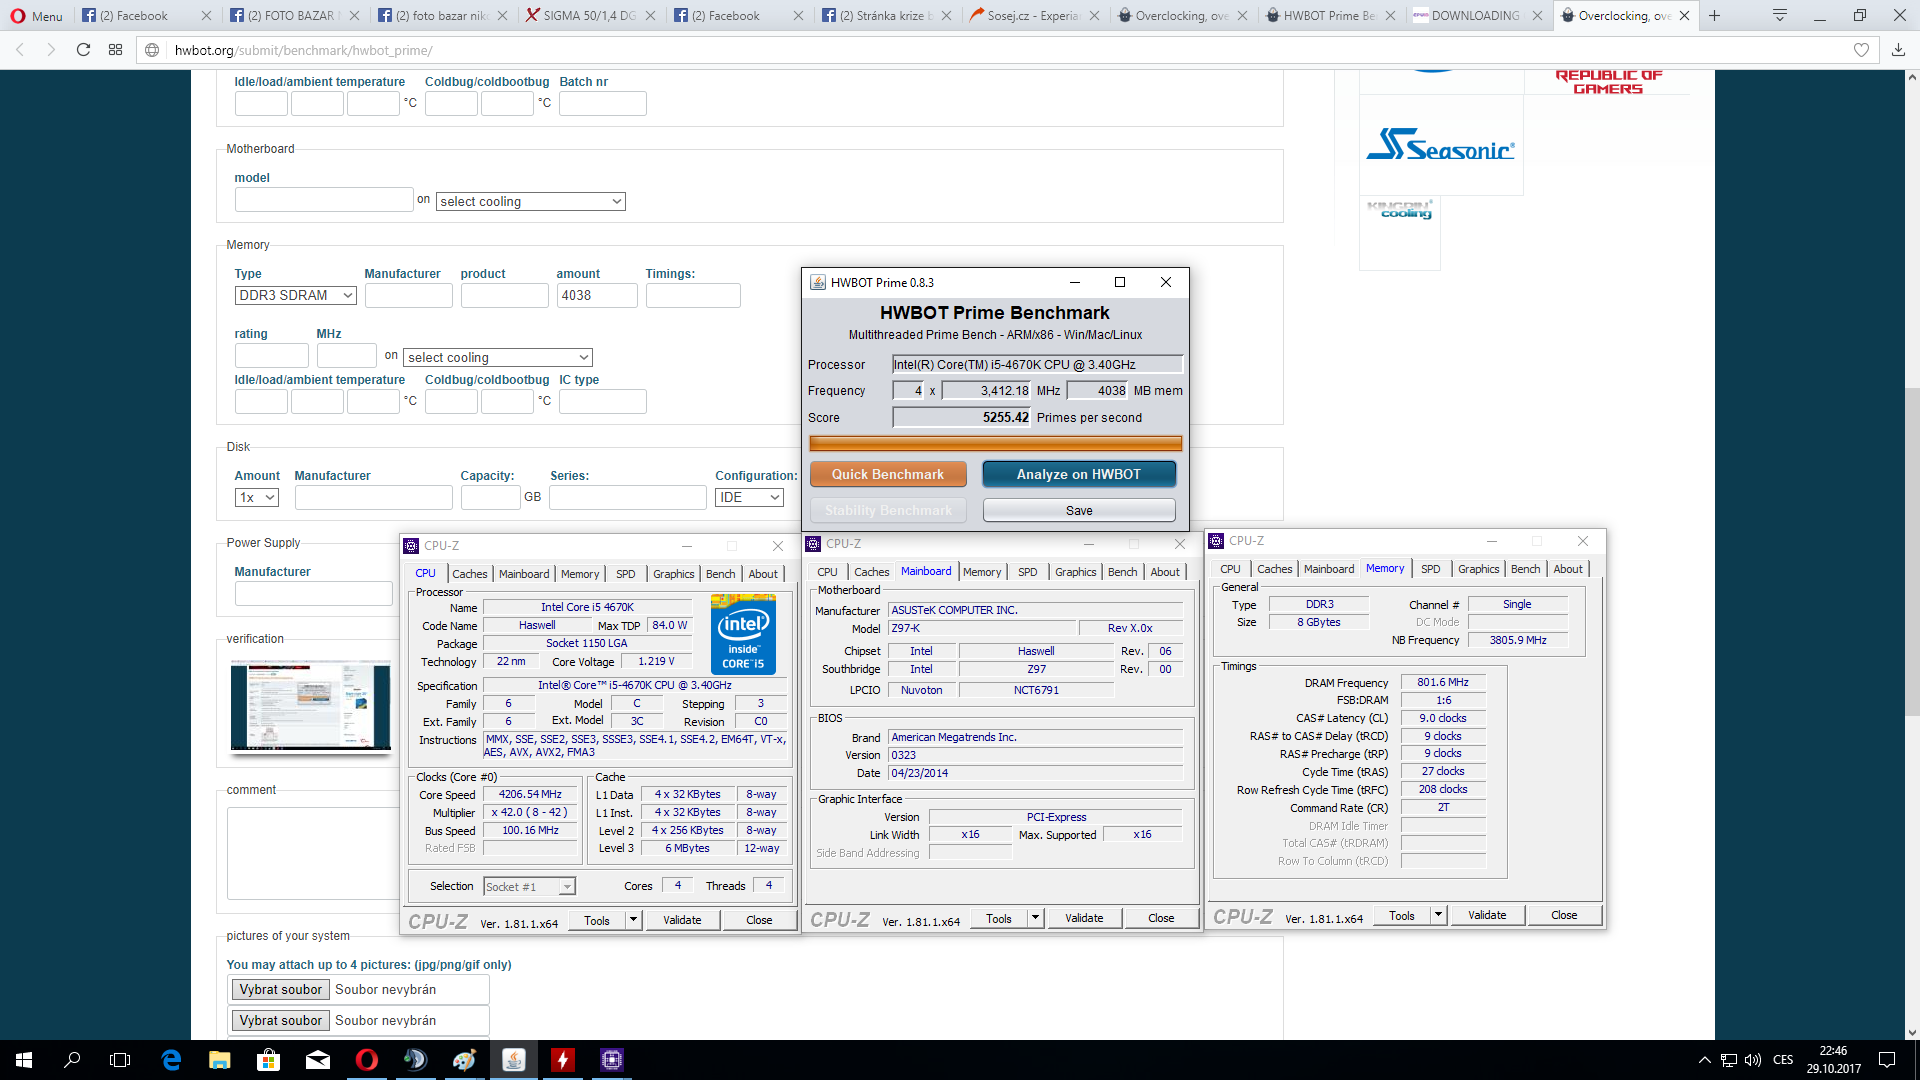1920x1080 pixels.
Task: Open the Mail app taskbar icon
Action: [x=318, y=1060]
